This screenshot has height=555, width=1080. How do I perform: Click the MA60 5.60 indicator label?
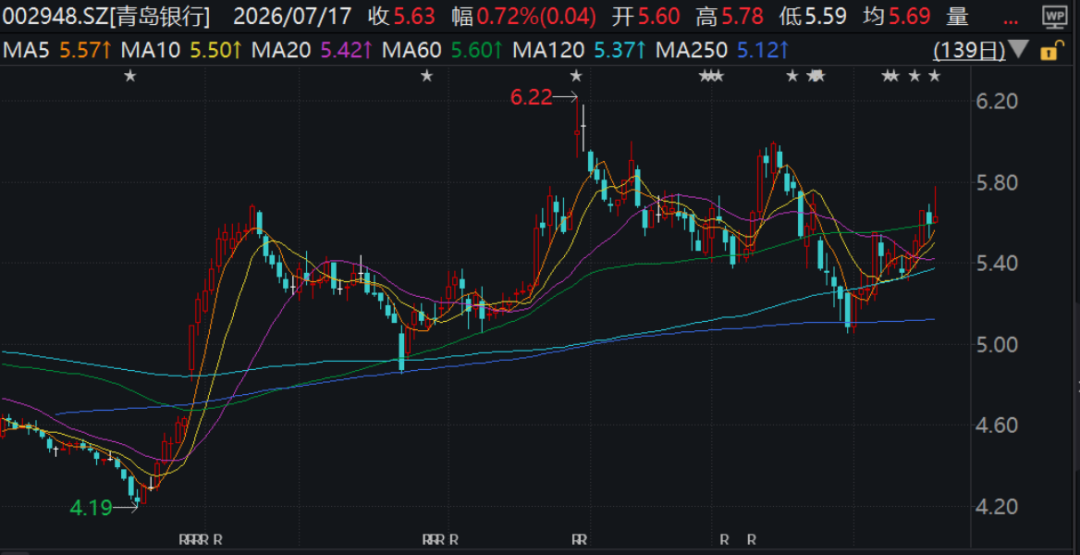coord(443,50)
